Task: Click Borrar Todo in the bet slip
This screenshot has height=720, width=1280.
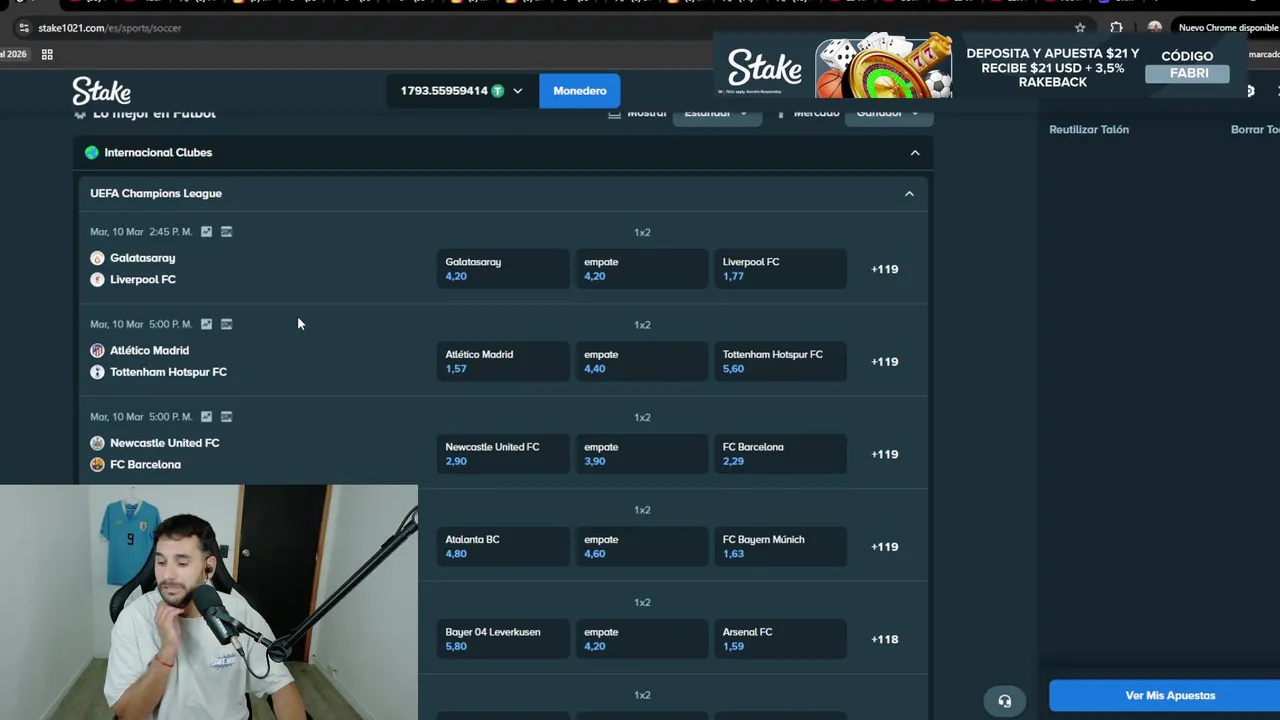Action: 1255,129
